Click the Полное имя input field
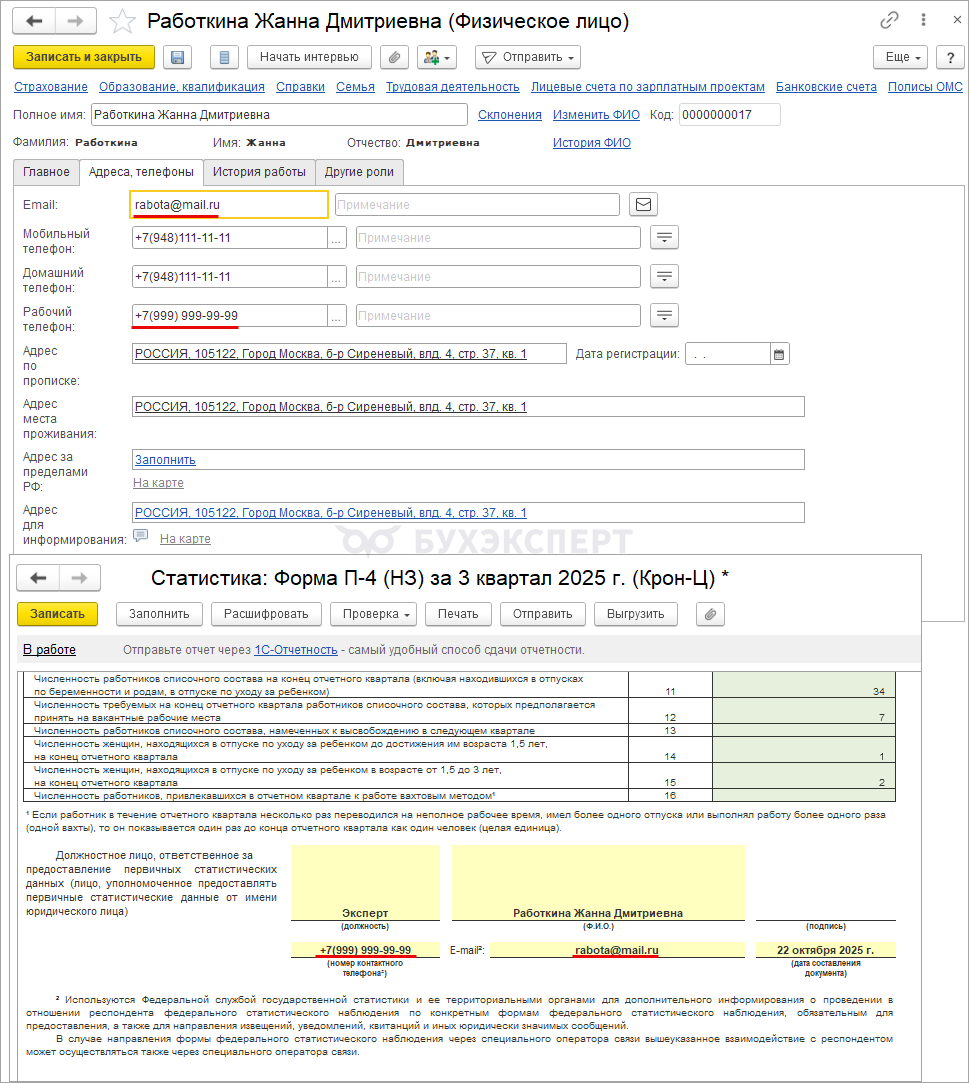 pos(279,115)
